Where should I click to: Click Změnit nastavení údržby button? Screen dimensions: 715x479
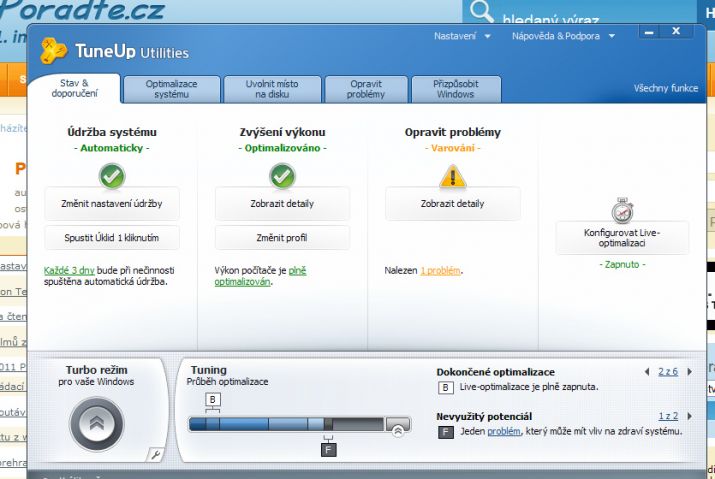[x=112, y=203]
